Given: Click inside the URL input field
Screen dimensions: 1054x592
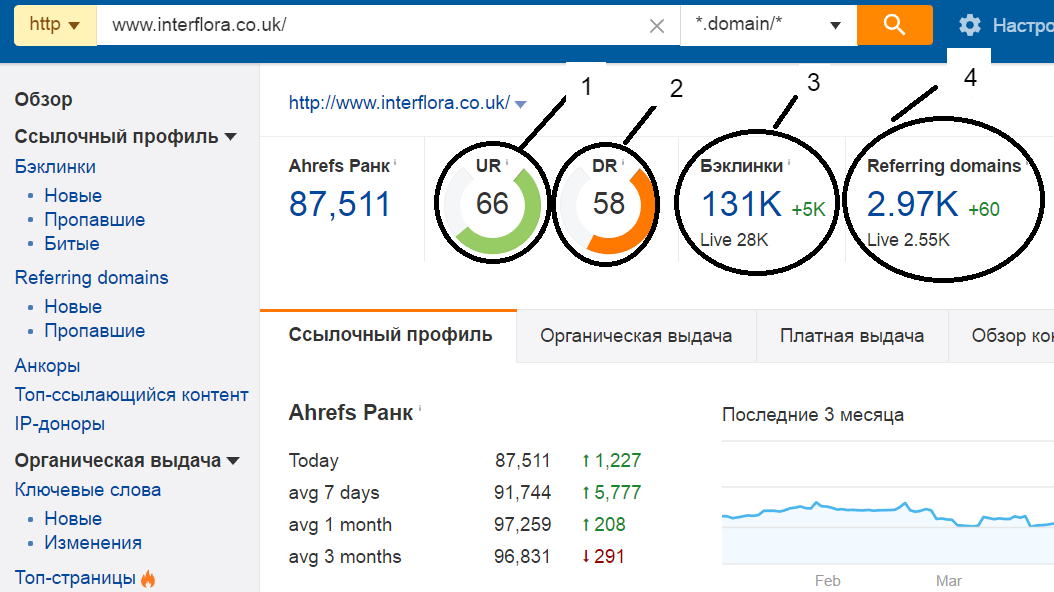Looking at the screenshot, I should click(x=380, y=25).
